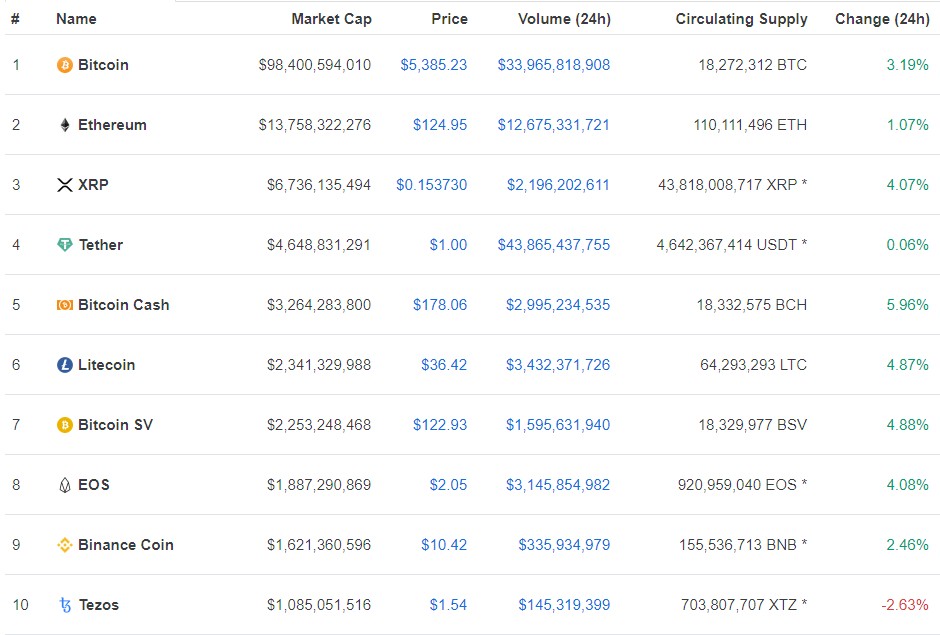This screenshot has height=635, width=940.
Task: Click the EOS logo icon
Action: 65,484
